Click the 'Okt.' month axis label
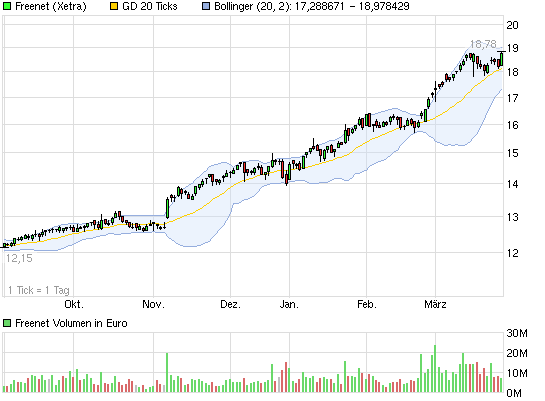This screenshot has width=545, height=401. (x=74, y=304)
